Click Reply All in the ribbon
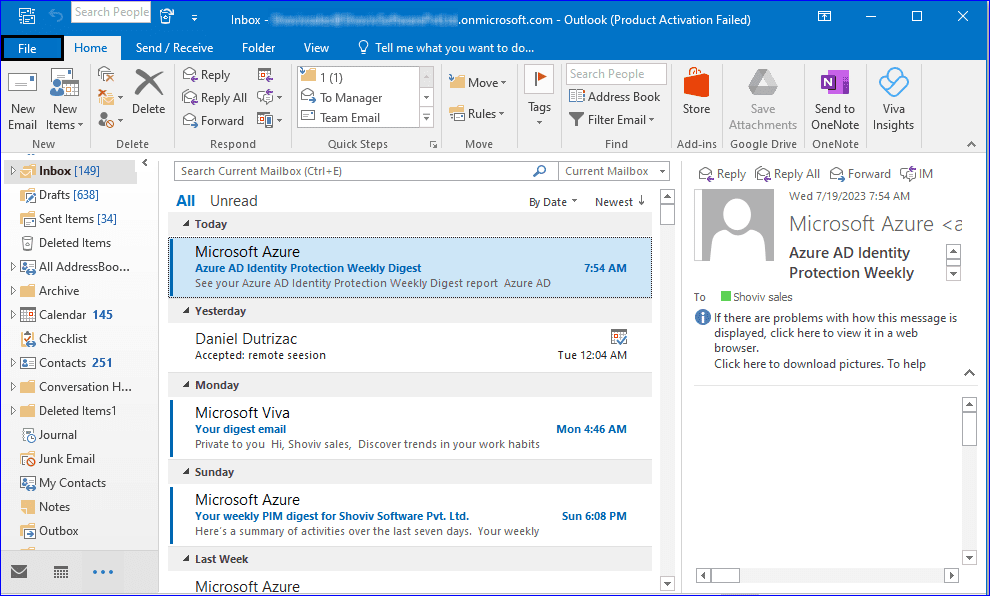 click(x=215, y=97)
